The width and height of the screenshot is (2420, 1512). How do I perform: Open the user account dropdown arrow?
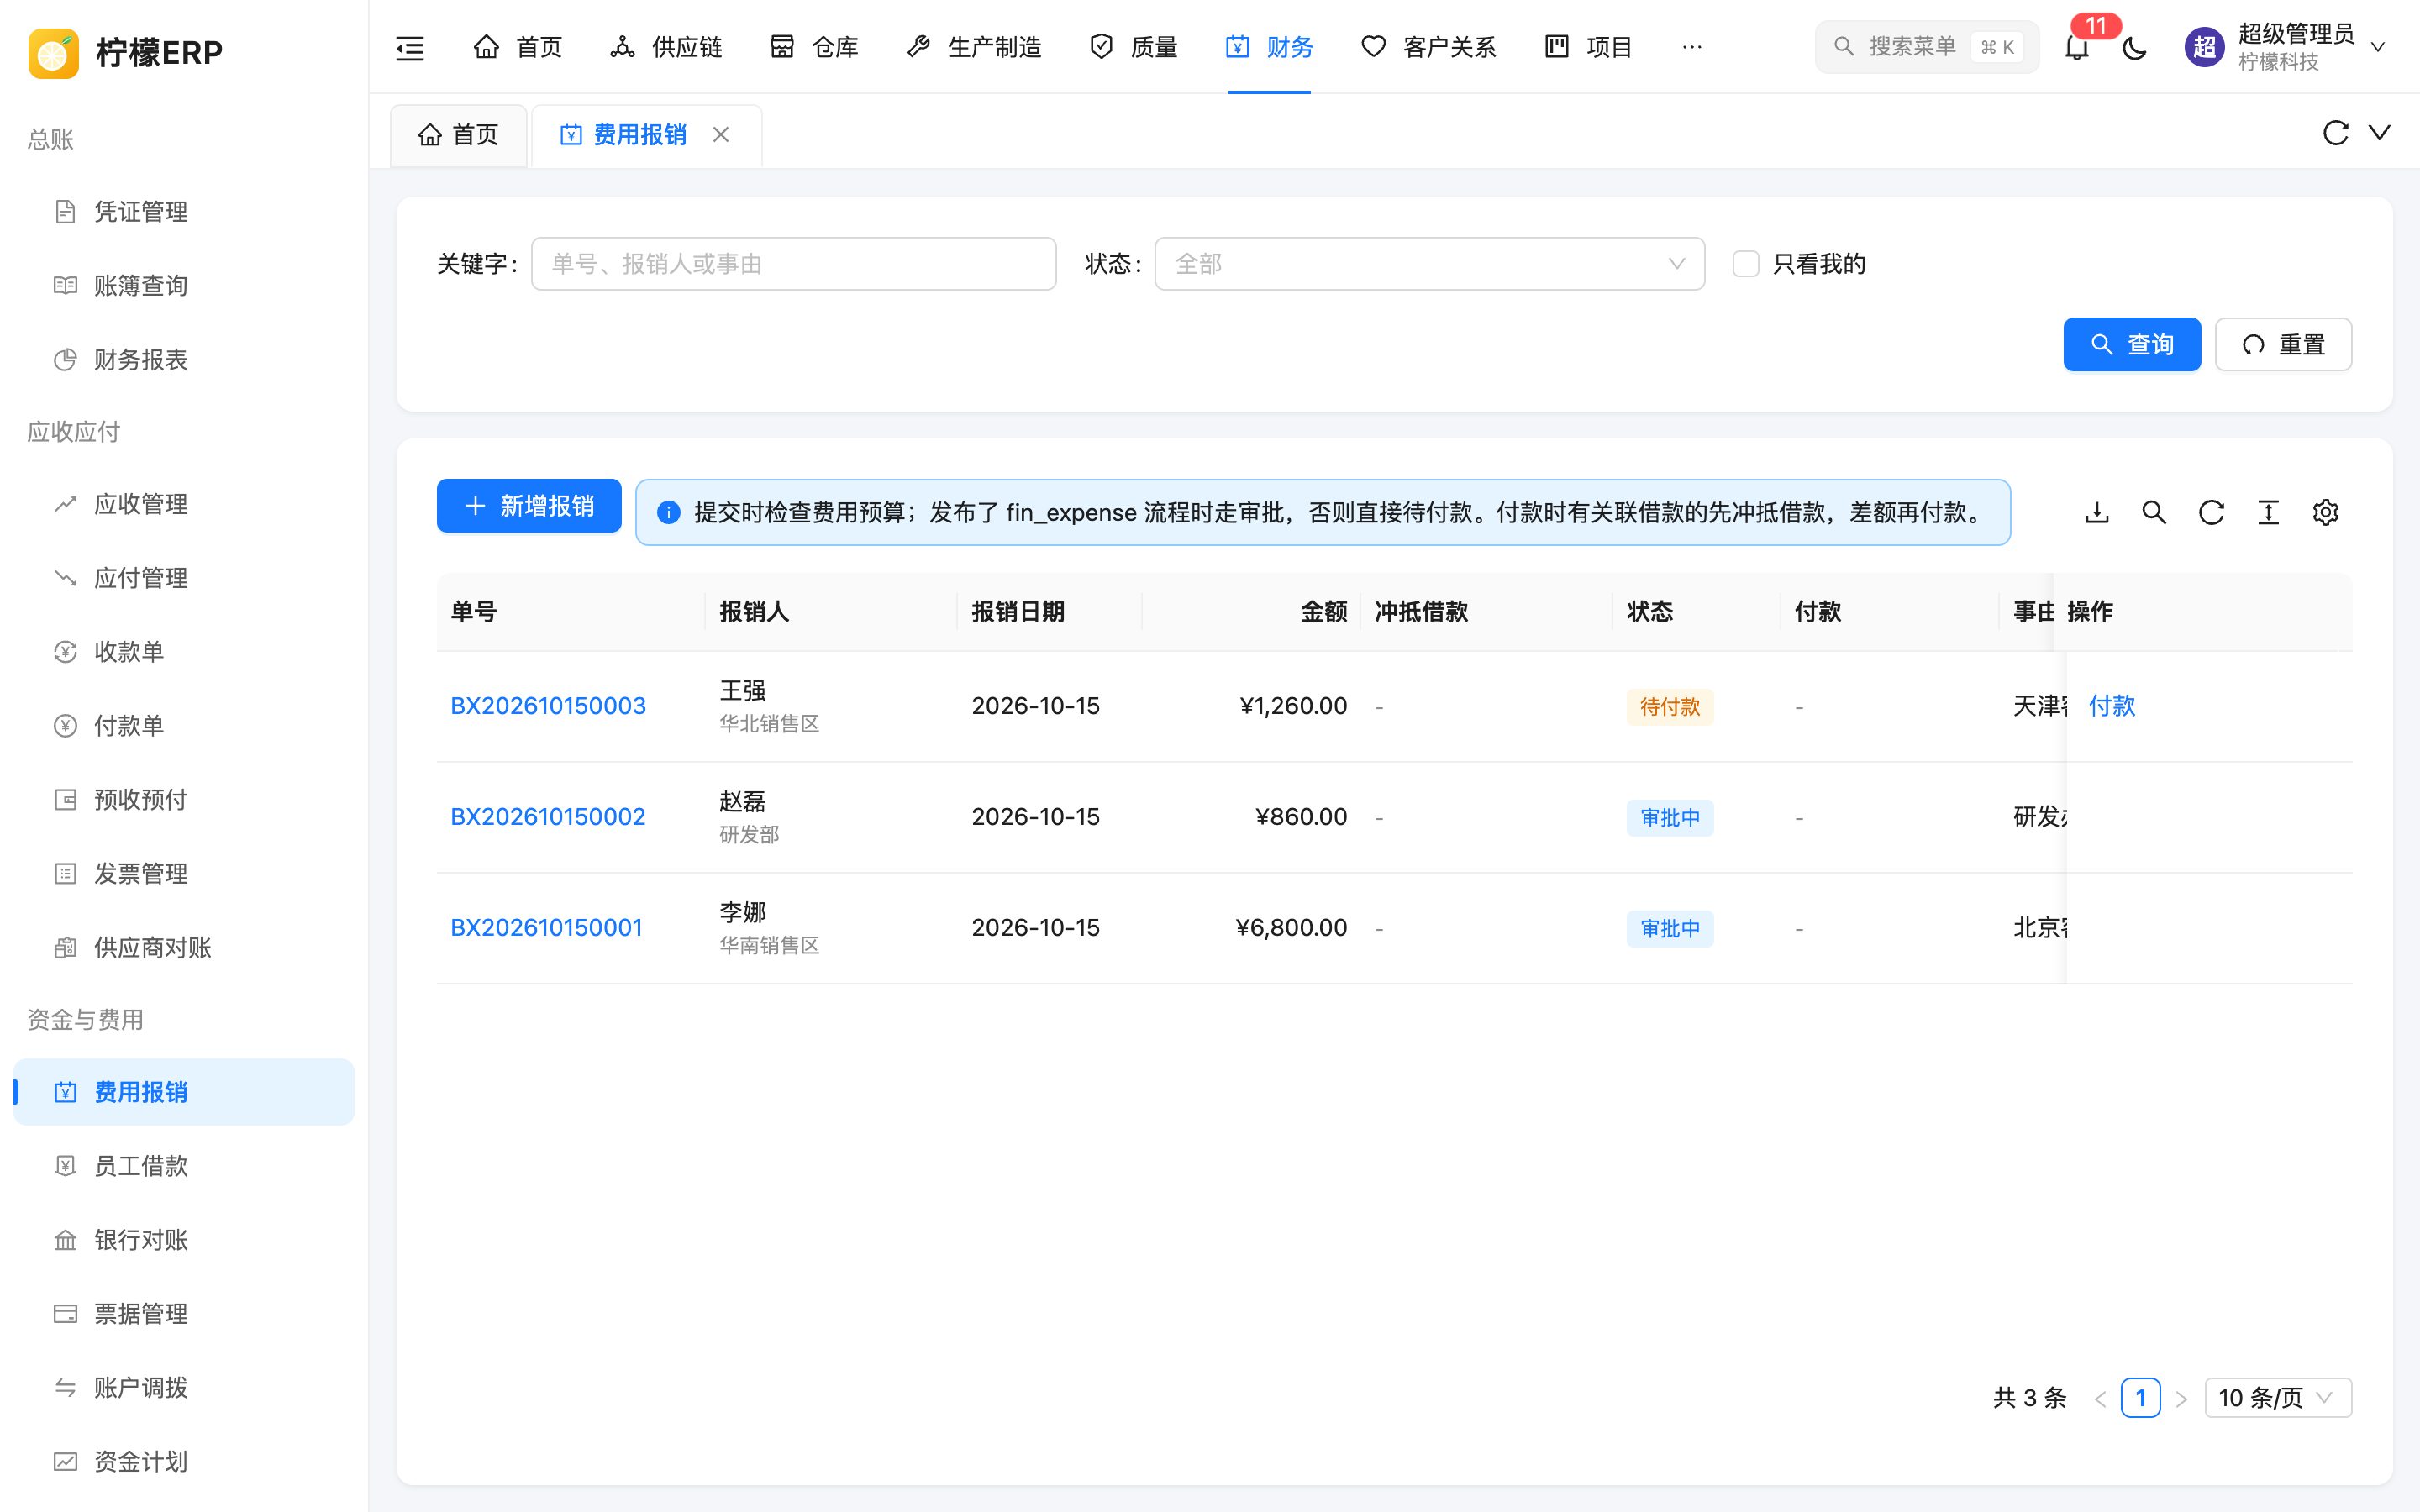pyautogui.click(x=2378, y=47)
